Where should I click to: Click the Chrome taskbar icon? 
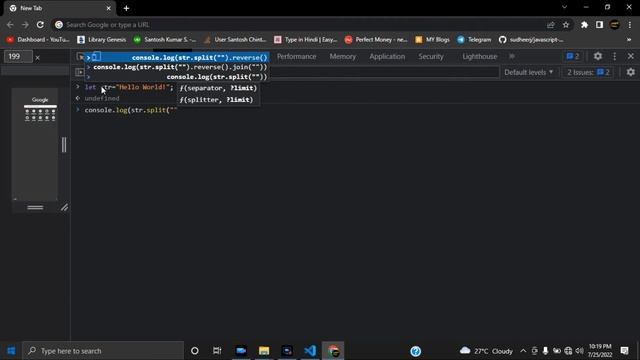click(x=333, y=351)
